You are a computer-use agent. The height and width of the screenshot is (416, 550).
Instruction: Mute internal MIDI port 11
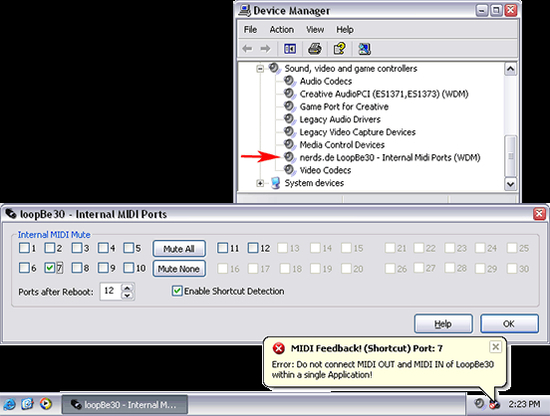coord(222,248)
